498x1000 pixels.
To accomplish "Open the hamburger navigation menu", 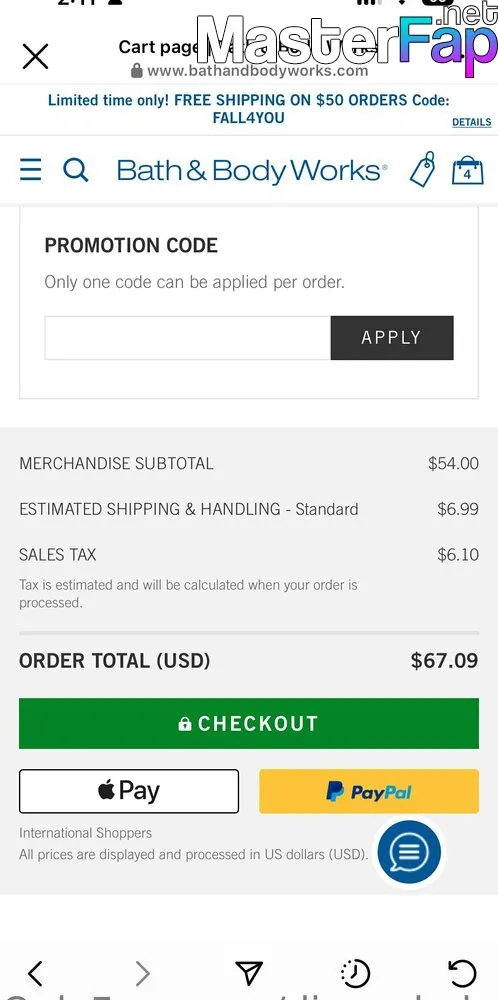I will pos(31,170).
